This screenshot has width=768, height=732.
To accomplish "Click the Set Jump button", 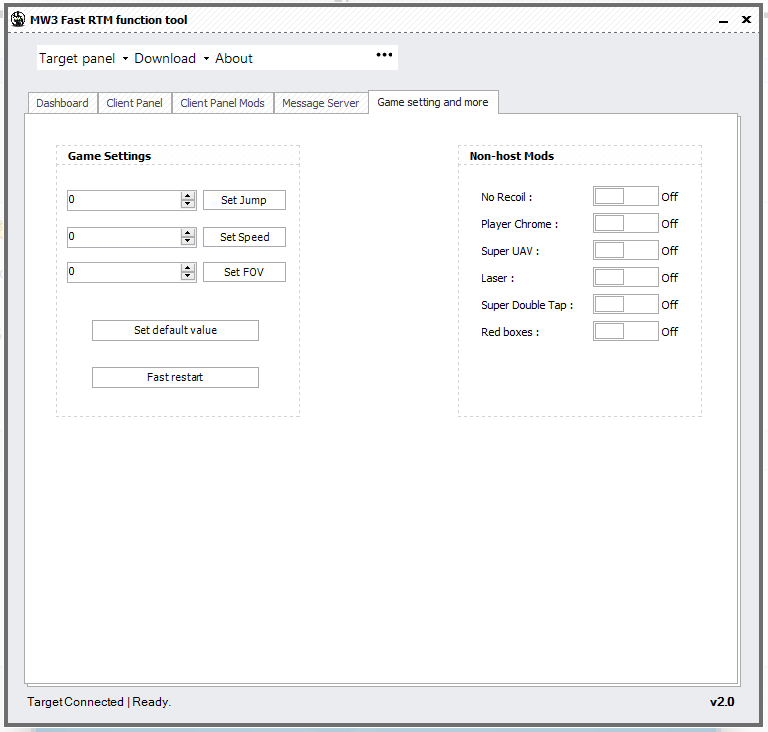I will (x=244, y=200).
